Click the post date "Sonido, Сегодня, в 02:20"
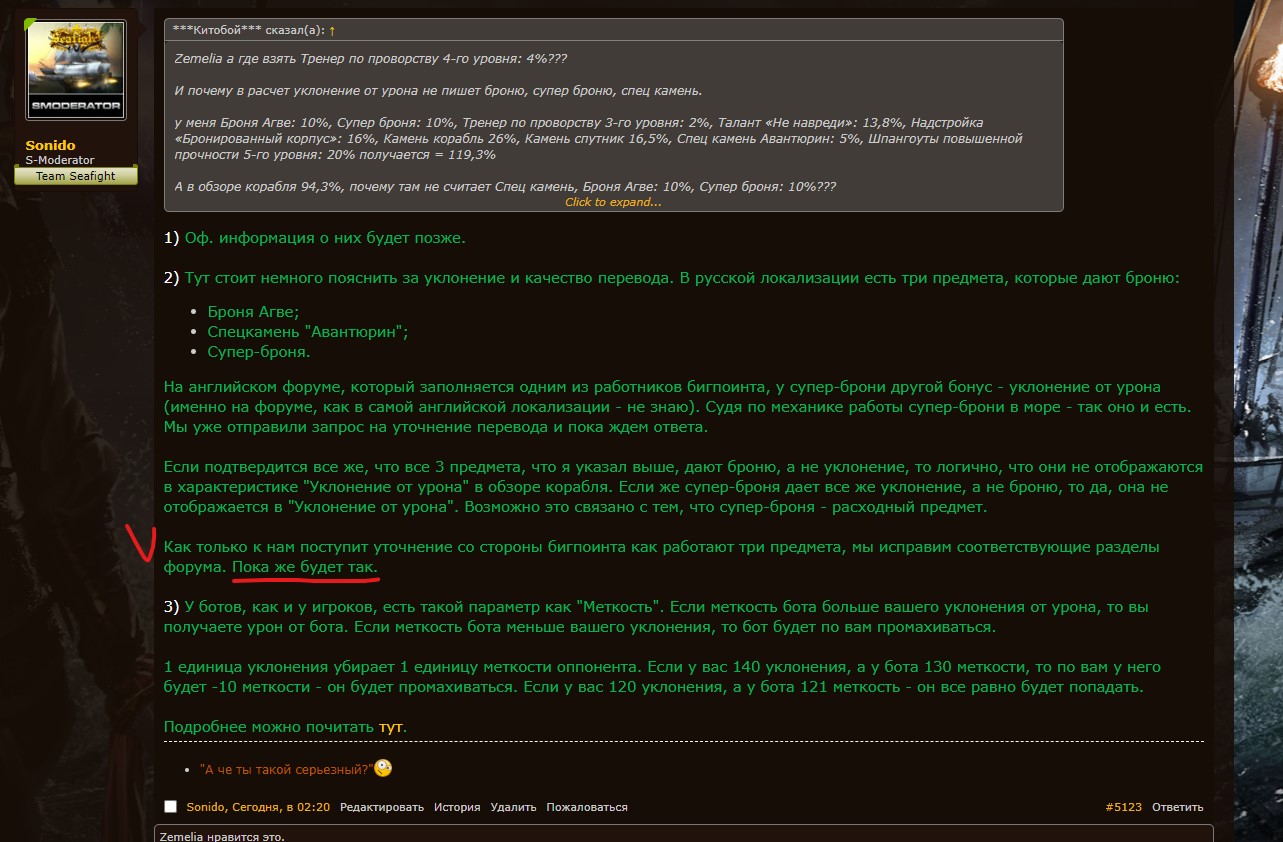Screen dimensions: 1283x842 258,807
